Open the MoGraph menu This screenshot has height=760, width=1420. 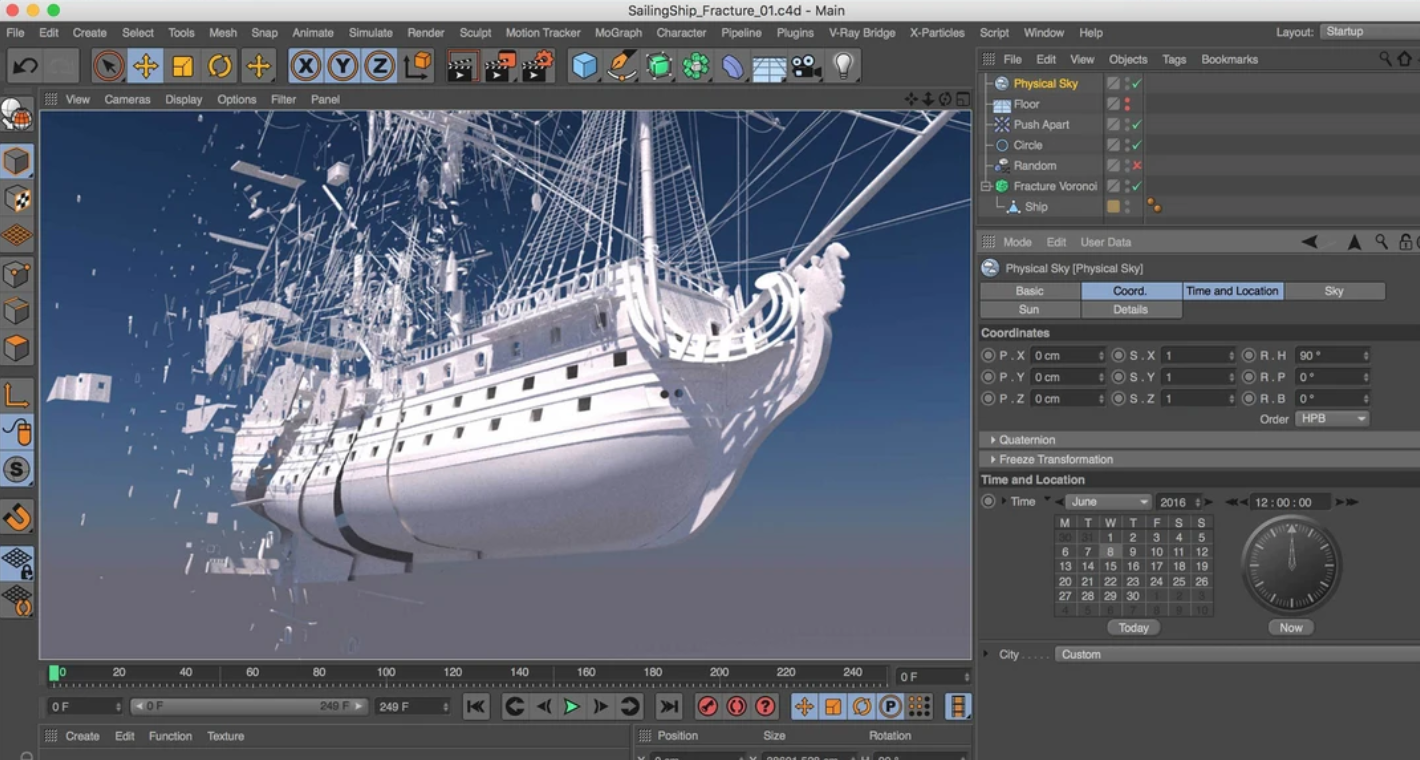[x=618, y=33]
